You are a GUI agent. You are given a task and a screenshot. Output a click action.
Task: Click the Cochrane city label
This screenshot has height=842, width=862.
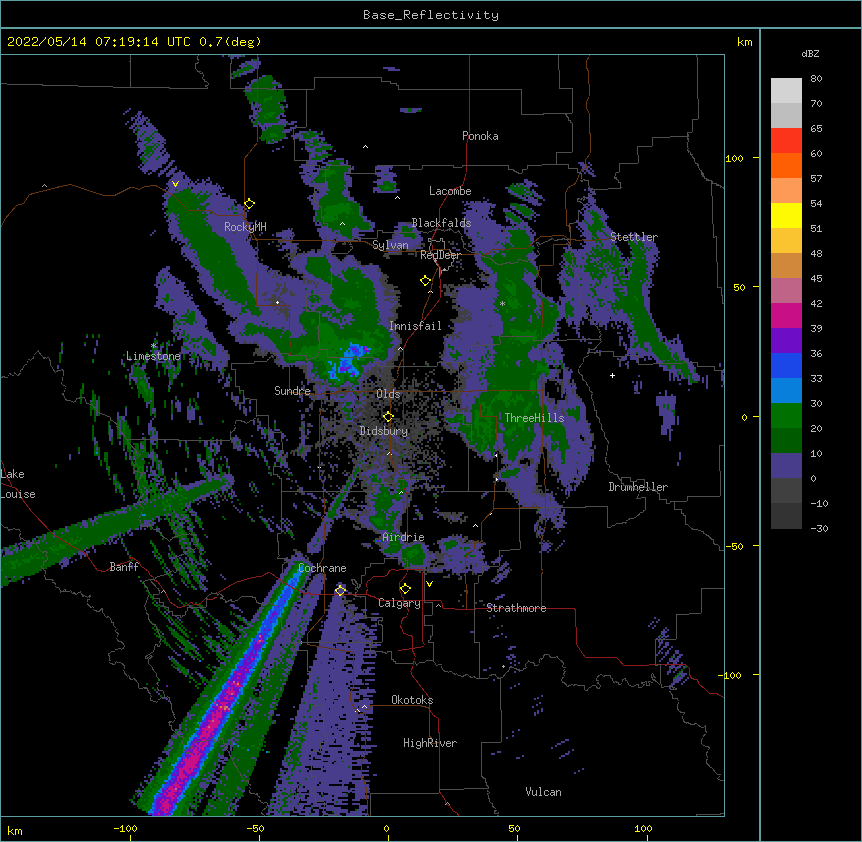pyautogui.click(x=322, y=568)
